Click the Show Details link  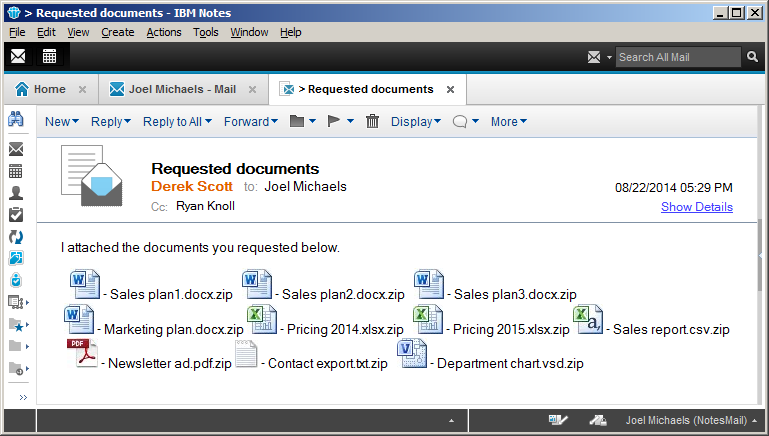(x=696, y=207)
